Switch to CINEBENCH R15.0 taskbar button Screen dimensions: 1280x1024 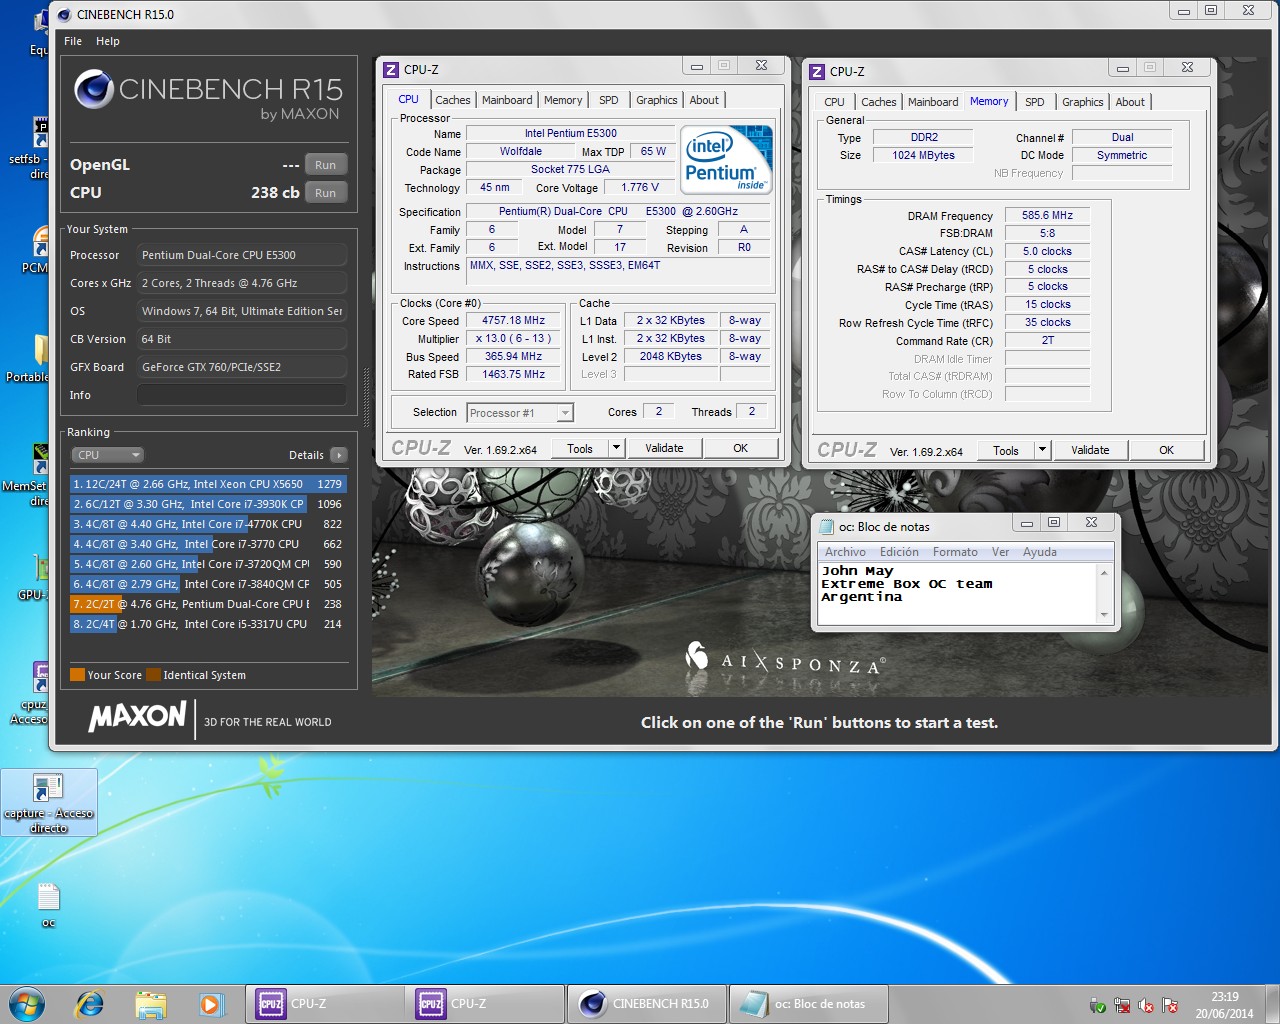point(647,1003)
